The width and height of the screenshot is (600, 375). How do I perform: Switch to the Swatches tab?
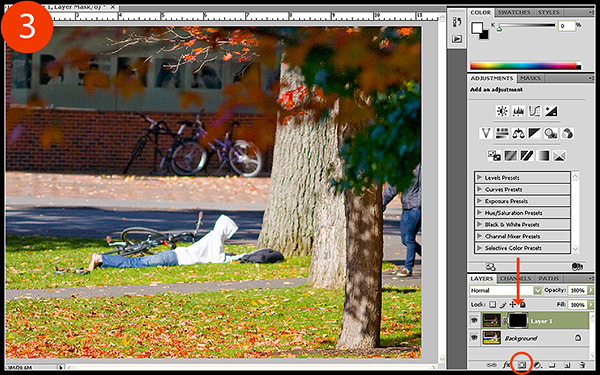pyautogui.click(x=514, y=12)
